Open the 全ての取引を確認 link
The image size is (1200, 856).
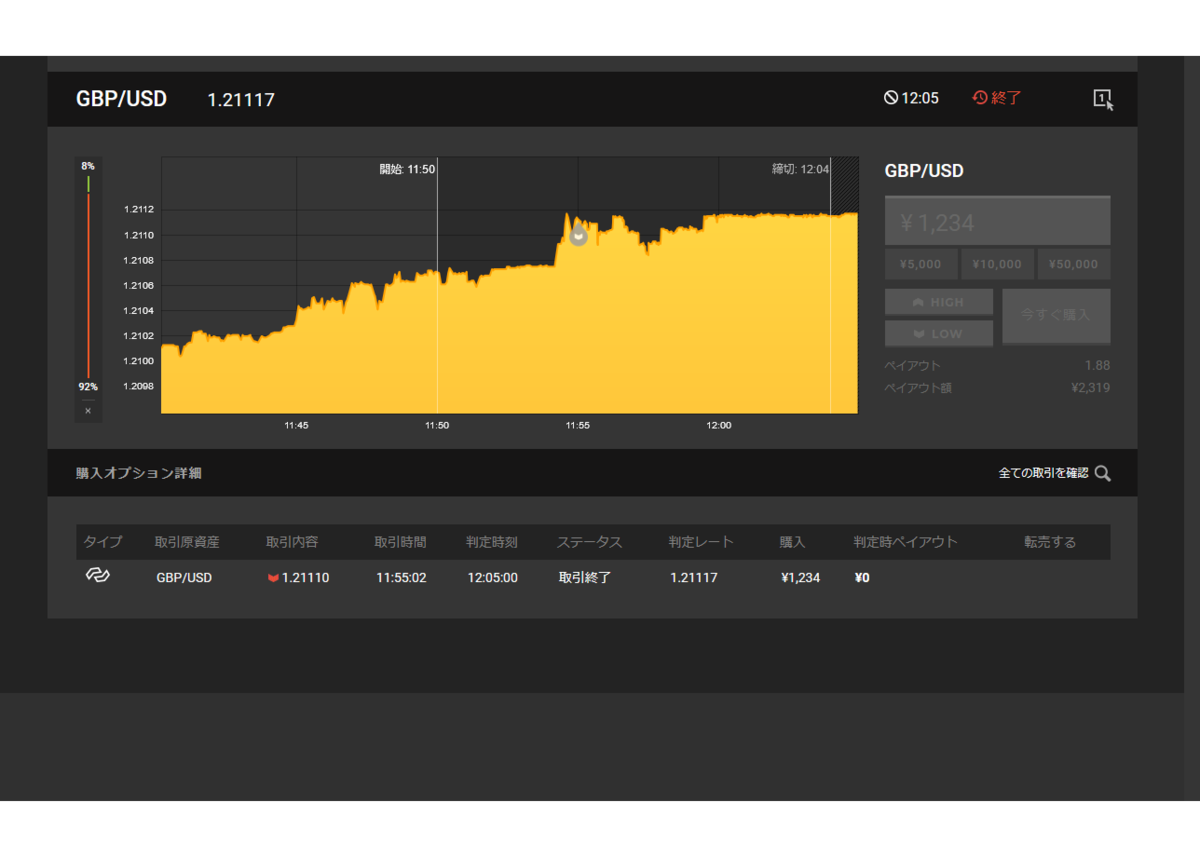pos(1043,473)
